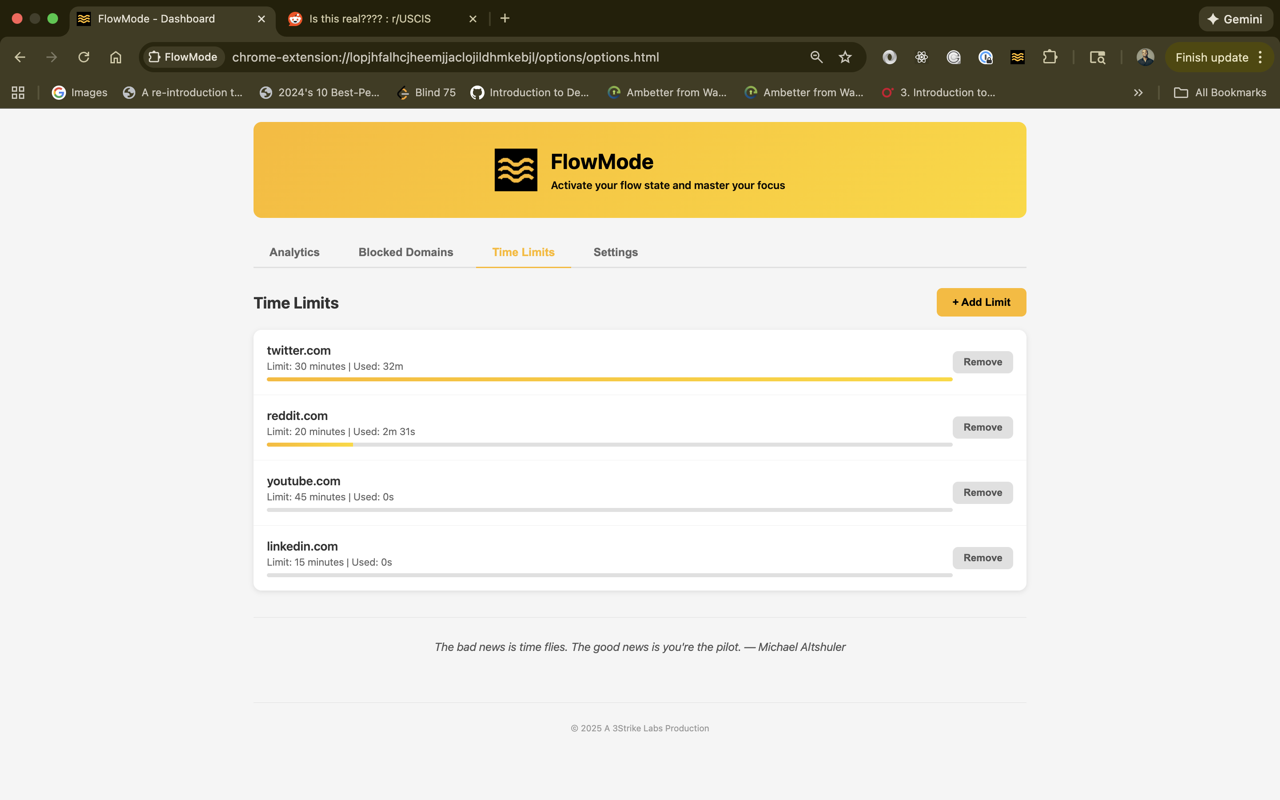Image resolution: width=1280 pixels, height=800 pixels.
Task: Click the FlowMode extension icon in toolbar
Action: pos(1017,57)
